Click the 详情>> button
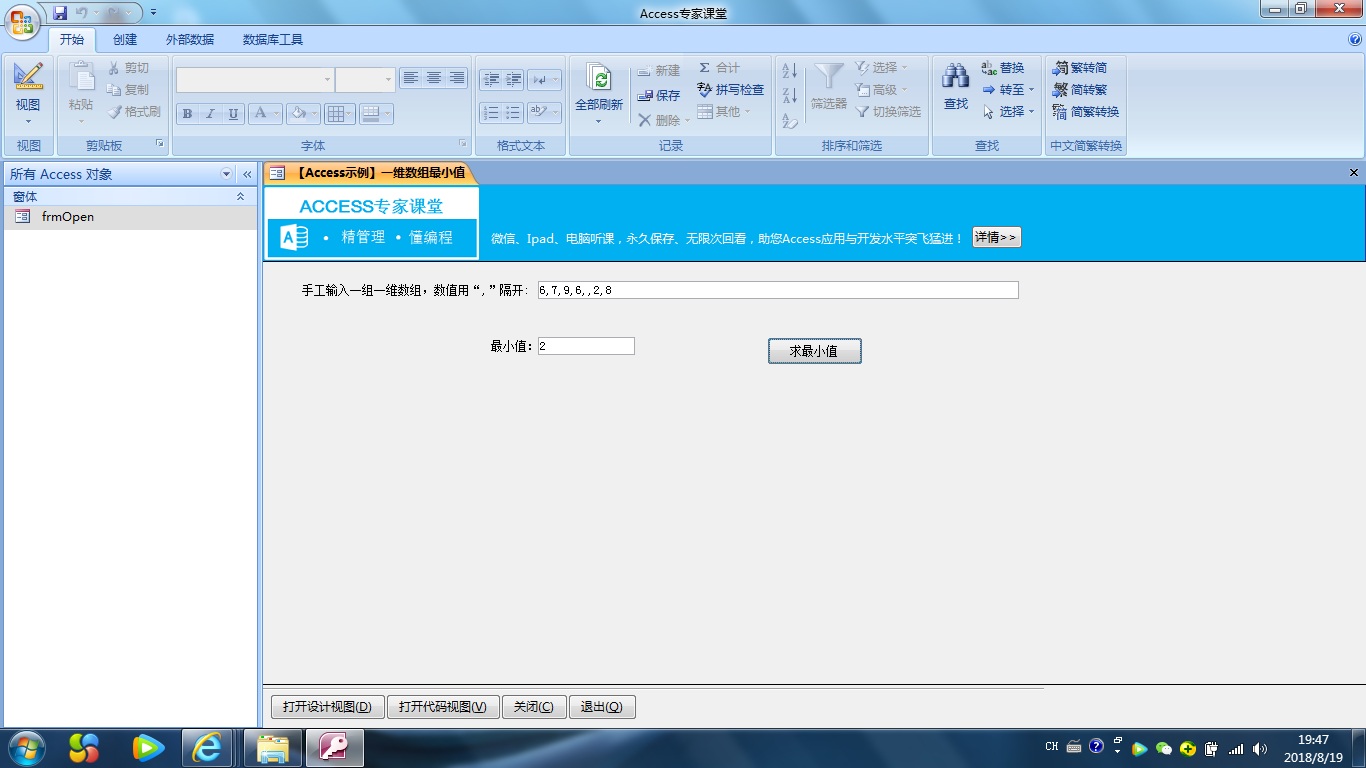Image resolution: width=1366 pixels, height=768 pixels. [996, 237]
